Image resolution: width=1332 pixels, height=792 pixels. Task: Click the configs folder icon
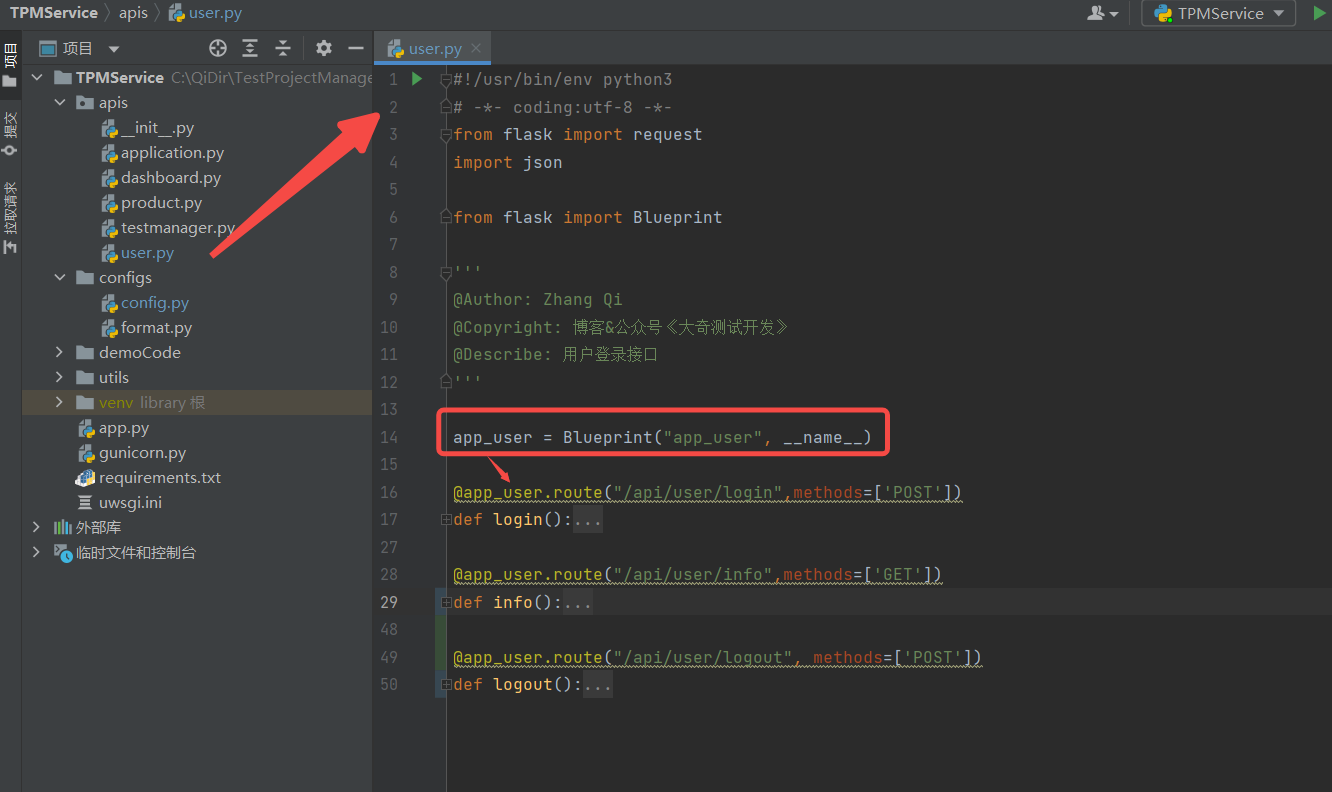[x=84, y=277]
